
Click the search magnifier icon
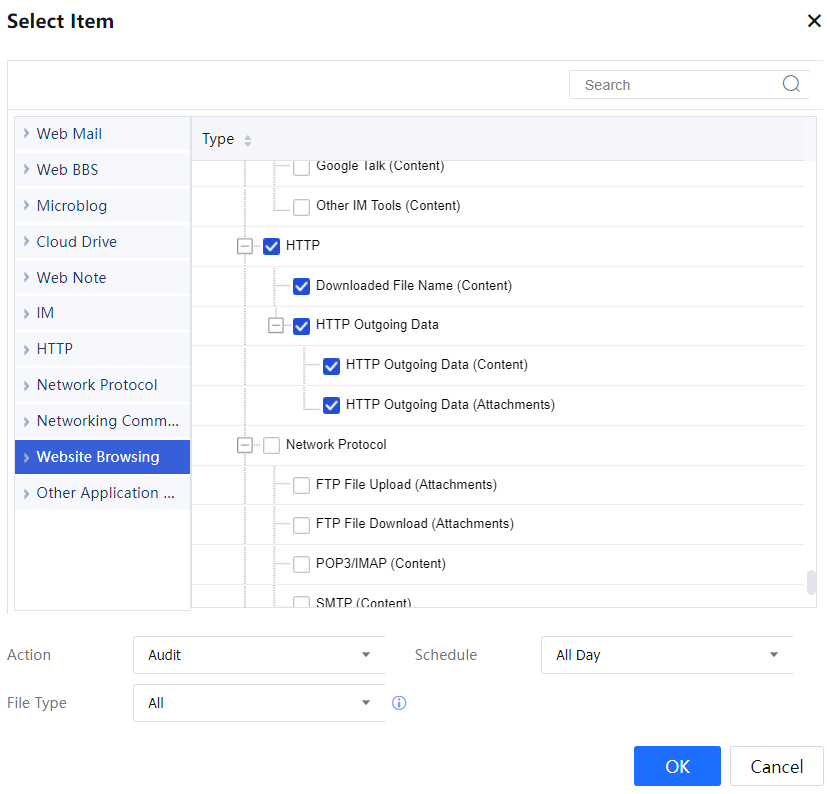tap(791, 85)
